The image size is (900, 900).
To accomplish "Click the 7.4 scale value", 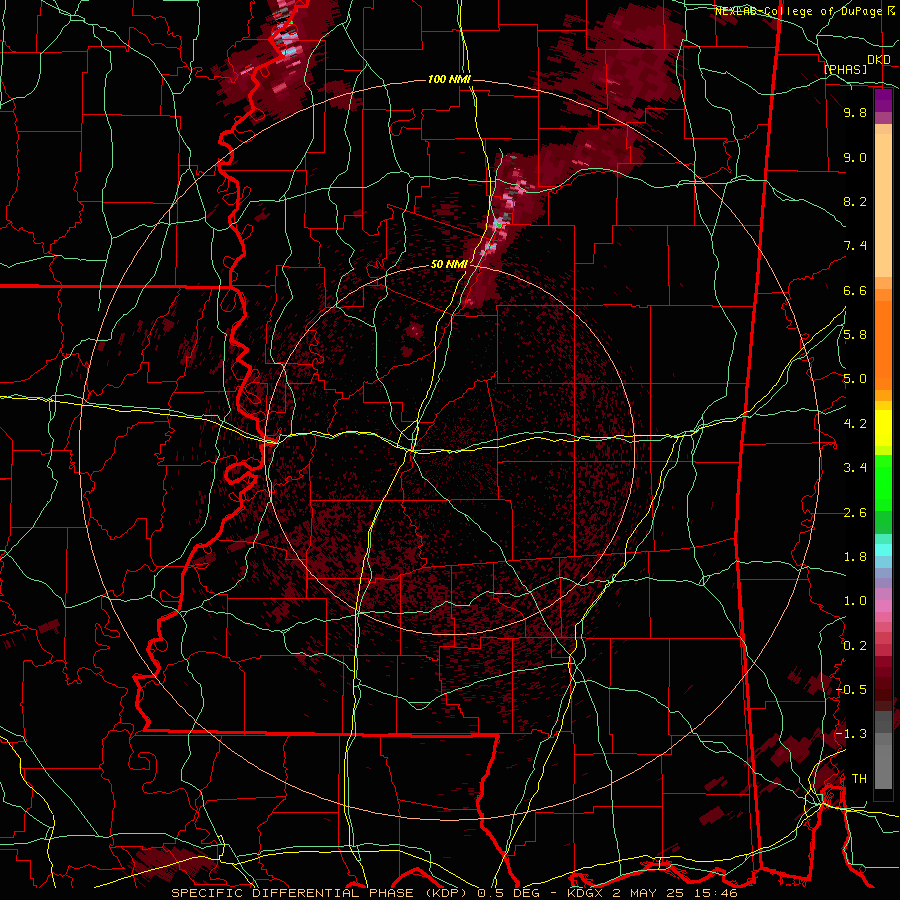I will (x=855, y=246).
